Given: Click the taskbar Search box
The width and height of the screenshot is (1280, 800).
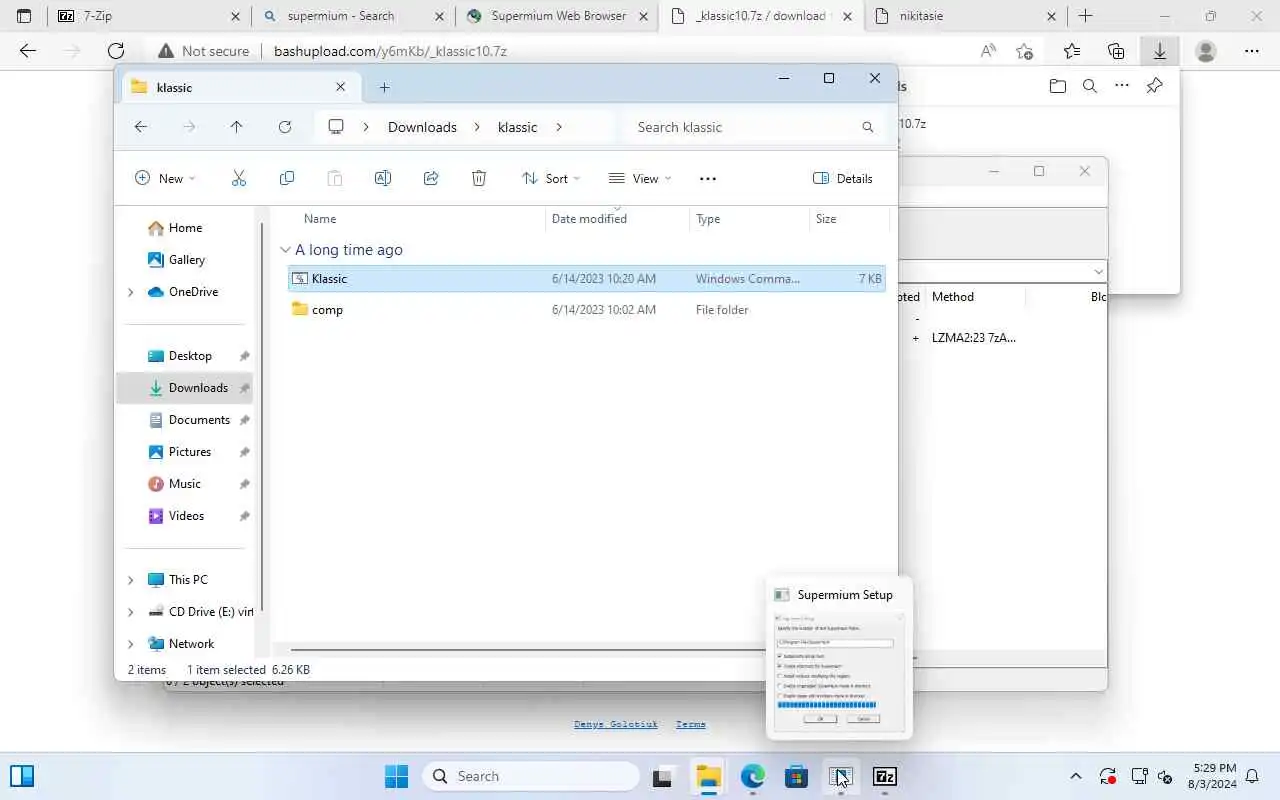Looking at the screenshot, I should point(530,776).
